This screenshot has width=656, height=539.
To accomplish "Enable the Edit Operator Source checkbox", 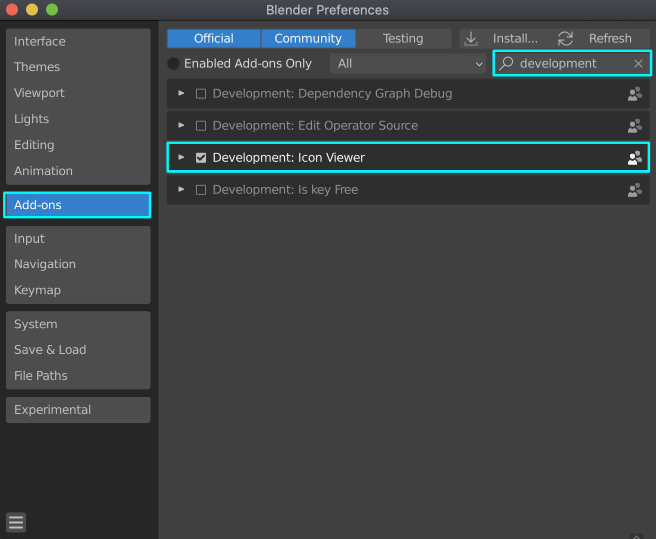I will click(201, 126).
